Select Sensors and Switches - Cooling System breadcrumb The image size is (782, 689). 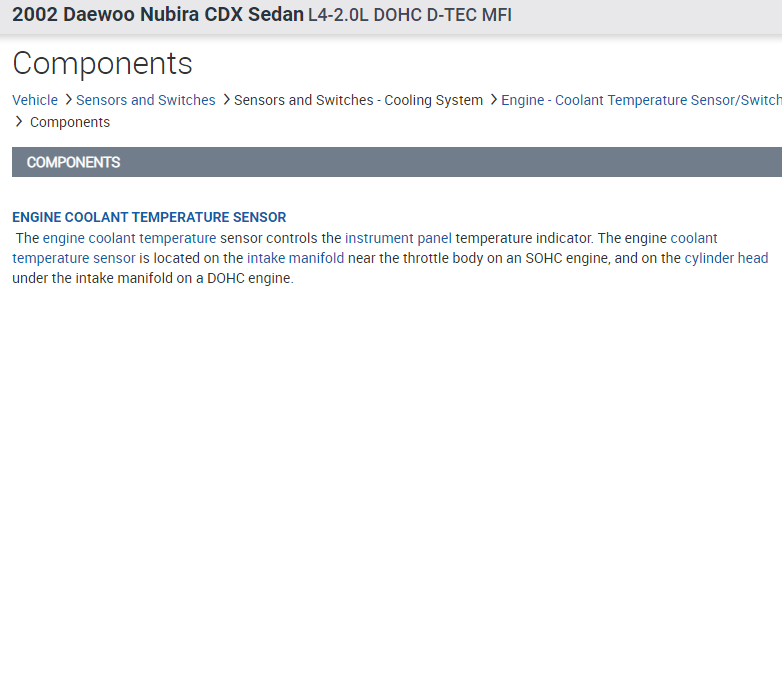click(358, 100)
